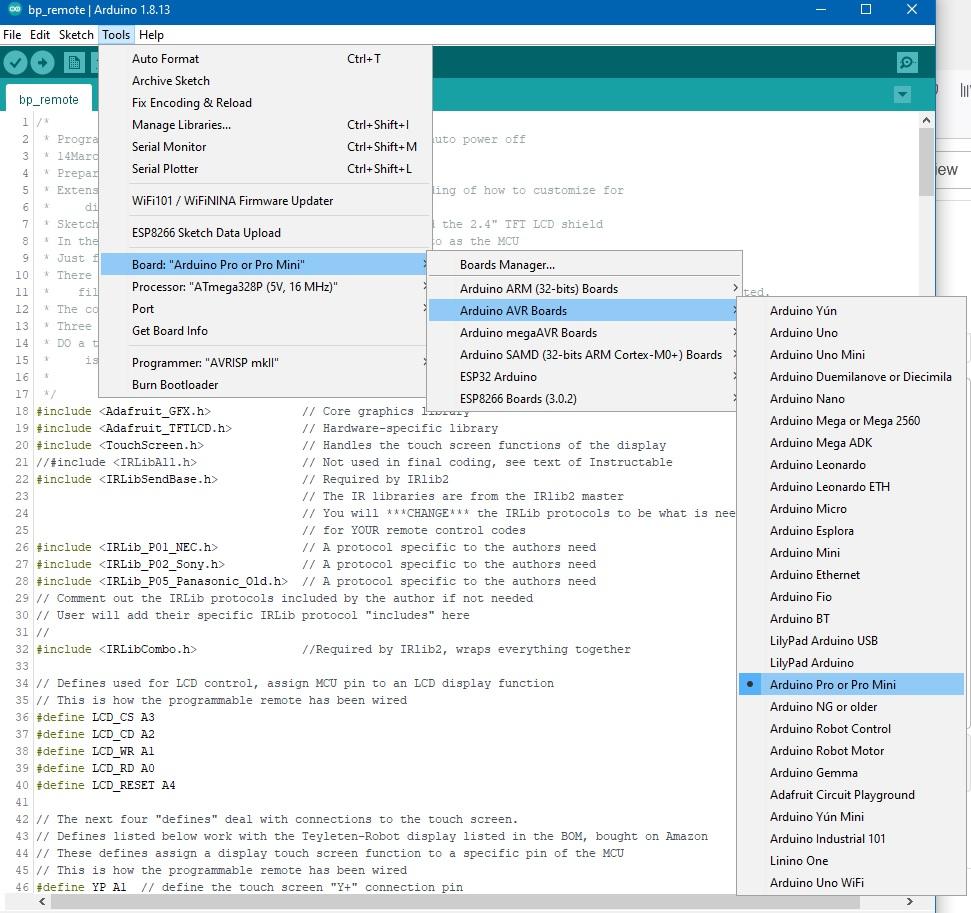This screenshot has width=971, height=913.
Task: Select Arduino Uno WiFi board
Action: coord(851,882)
